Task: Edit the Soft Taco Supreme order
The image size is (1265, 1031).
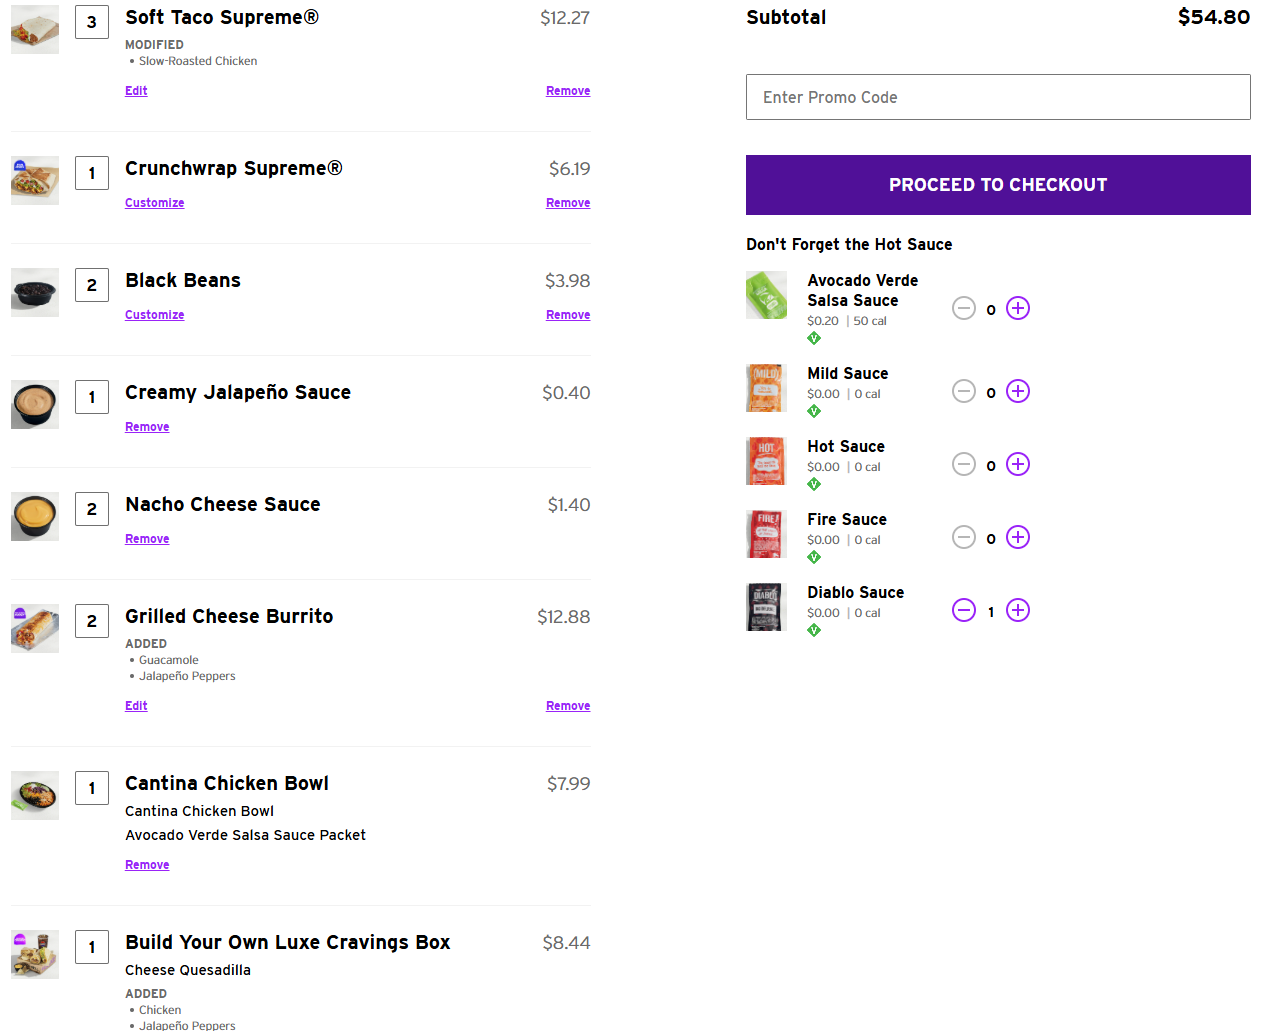Action: [x=136, y=91]
